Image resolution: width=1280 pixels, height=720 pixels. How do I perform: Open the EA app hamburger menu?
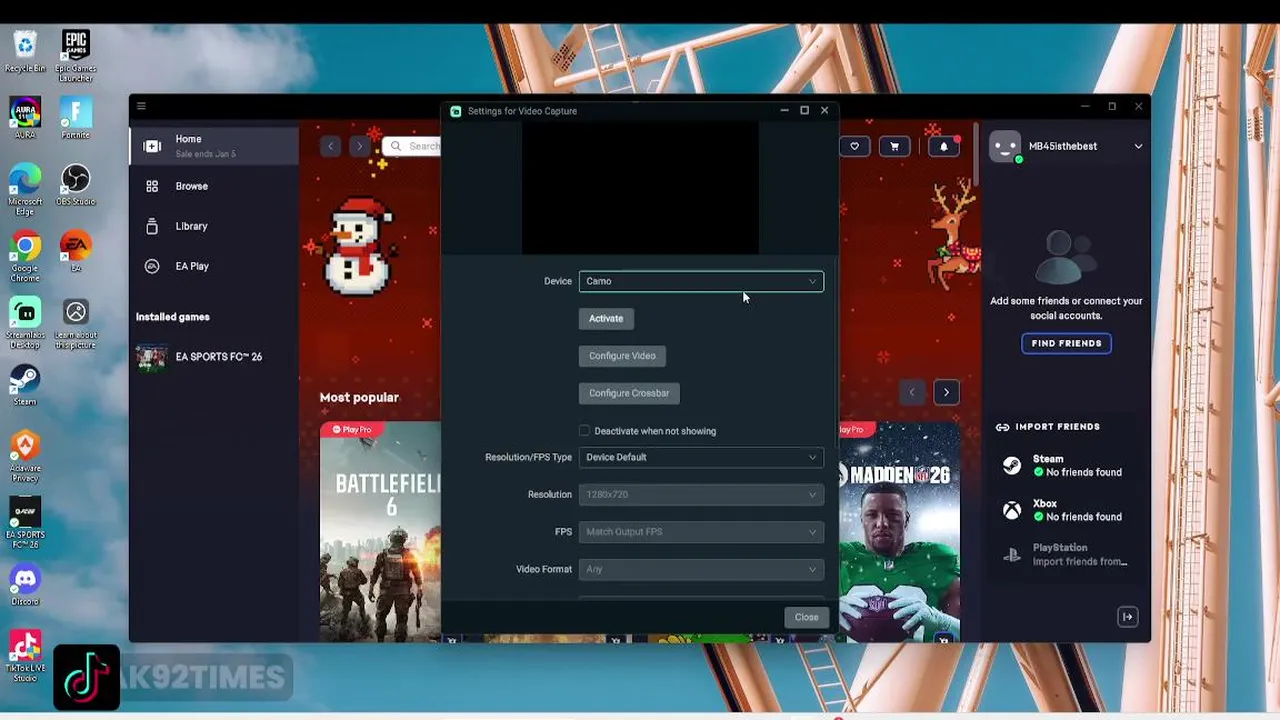click(141, 106)
